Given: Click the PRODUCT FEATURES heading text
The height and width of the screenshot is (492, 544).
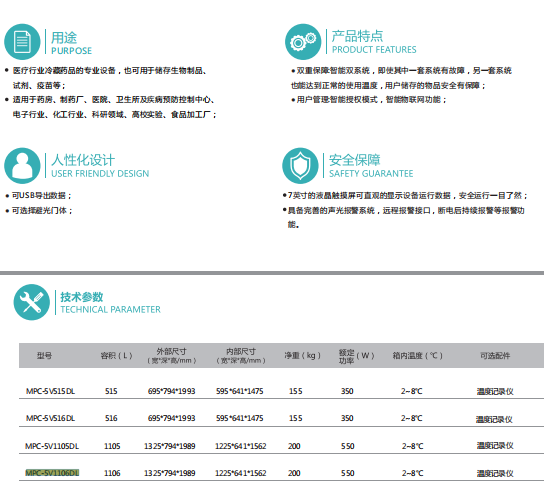Looking at the screenshot, I should point(374,50).
